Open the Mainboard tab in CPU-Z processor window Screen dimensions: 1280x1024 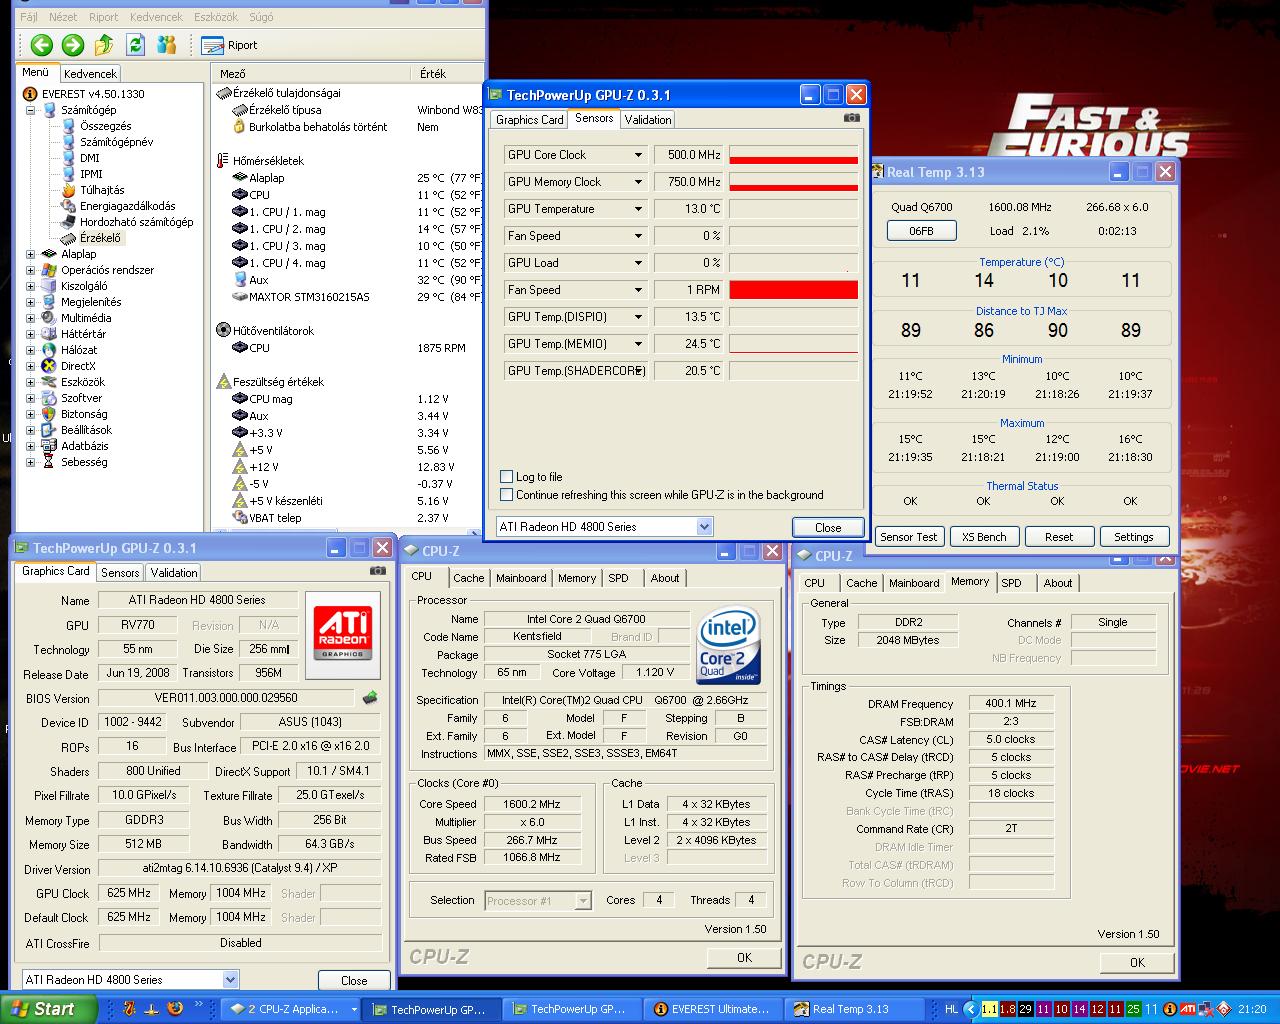(x=521, y=578)
